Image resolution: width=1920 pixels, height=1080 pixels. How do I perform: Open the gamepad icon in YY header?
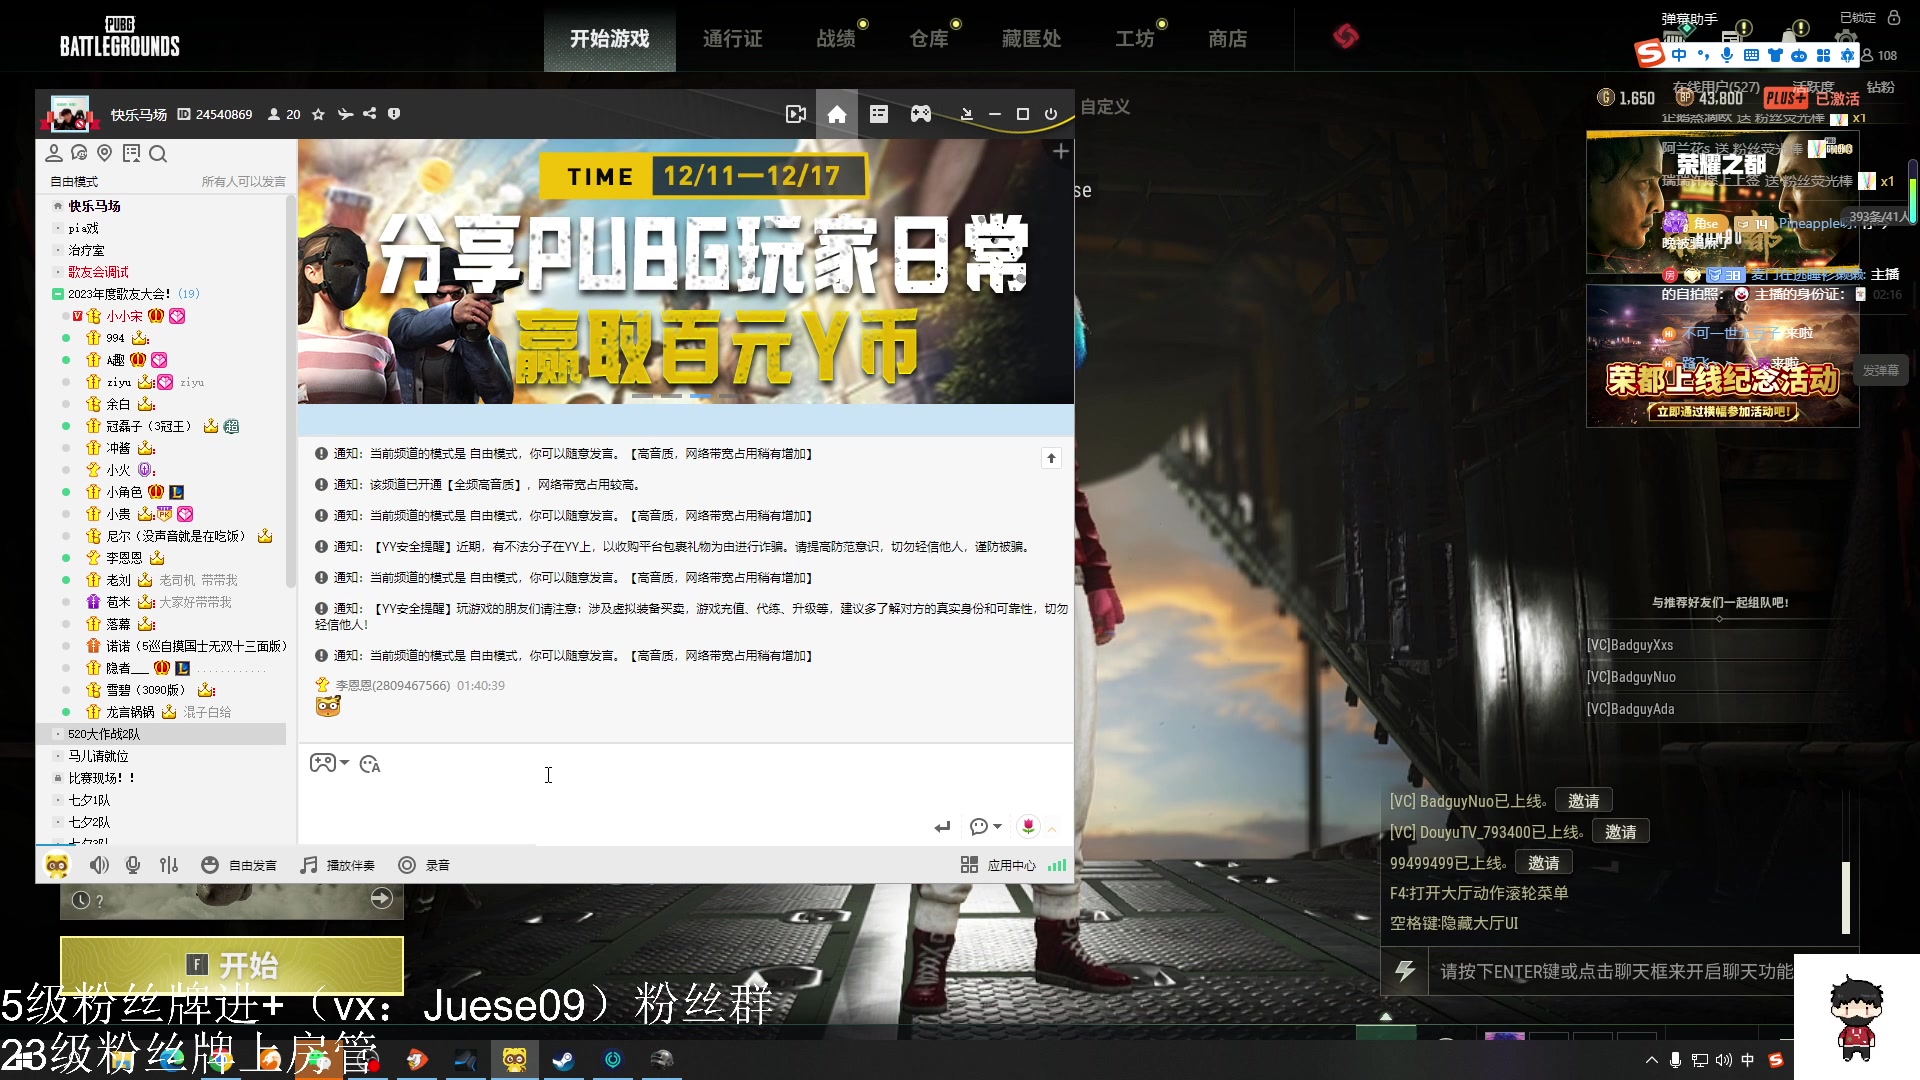tap(920, 114)
